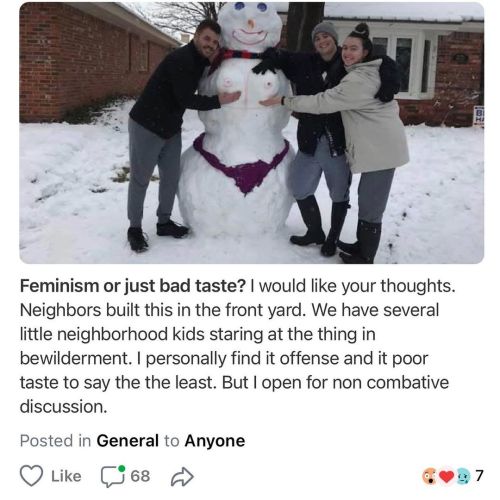Viewport: 500px width, 500px height.
Task: Click the word "discussion." in post text
Action: click(64, 407)
